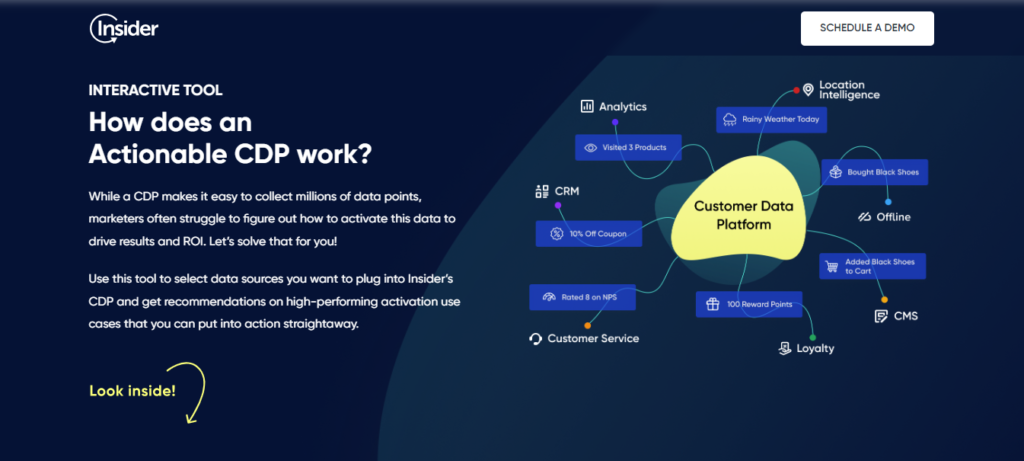
Task: Select the Visited 3 Products card
Action: (628, 148)
